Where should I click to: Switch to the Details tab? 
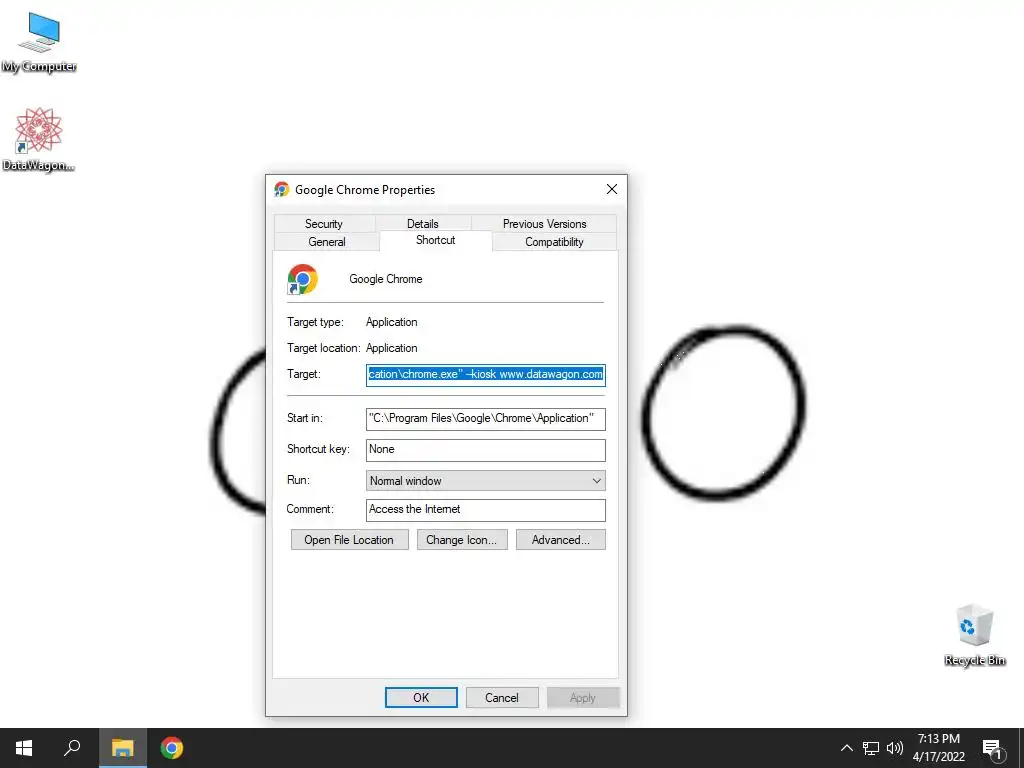coord(423,223)
